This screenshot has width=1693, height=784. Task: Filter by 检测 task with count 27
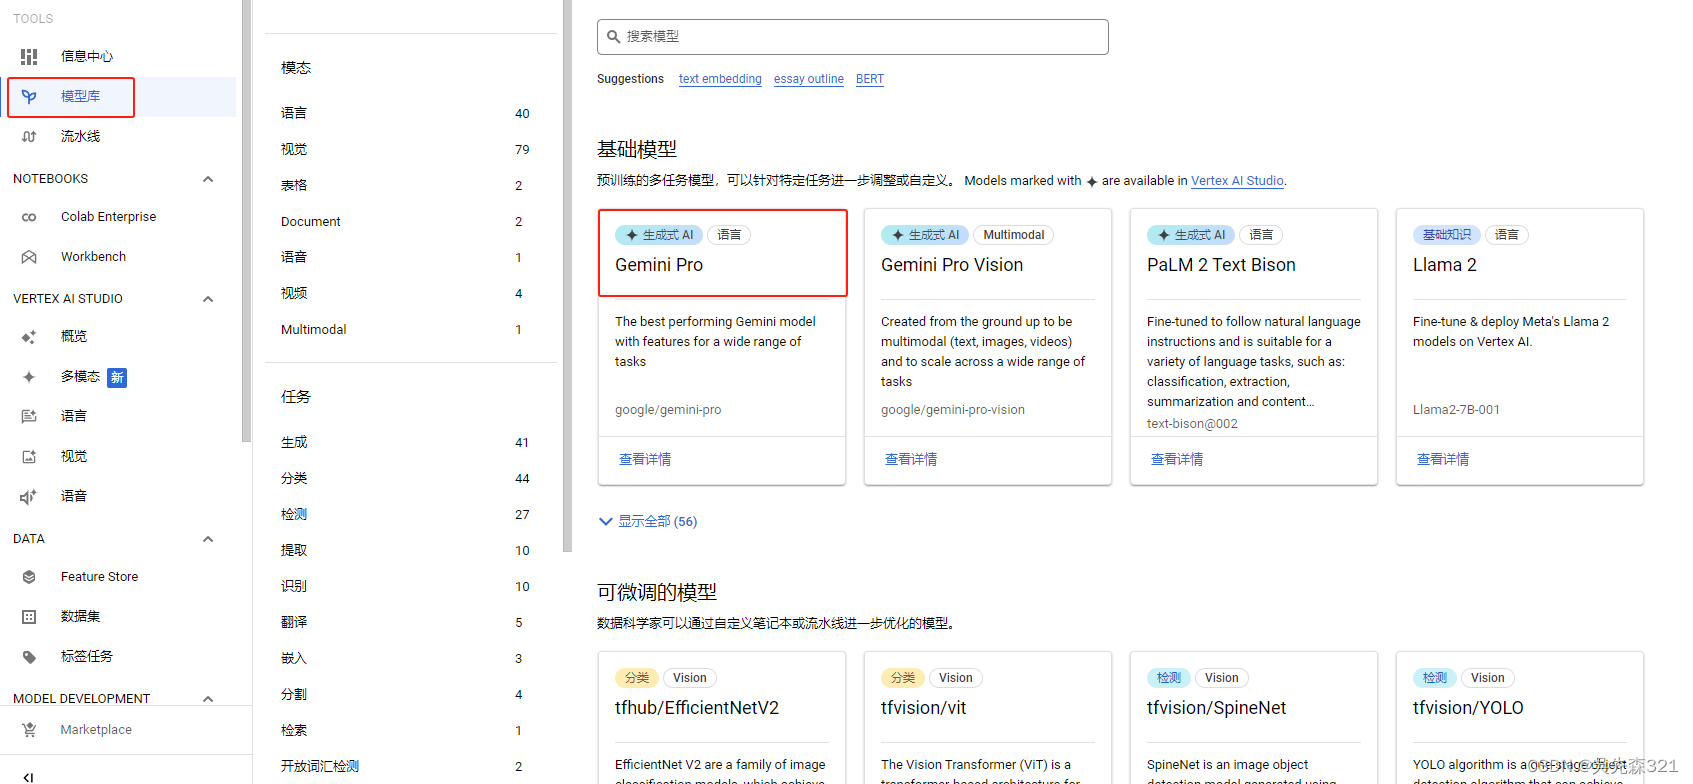405,515
